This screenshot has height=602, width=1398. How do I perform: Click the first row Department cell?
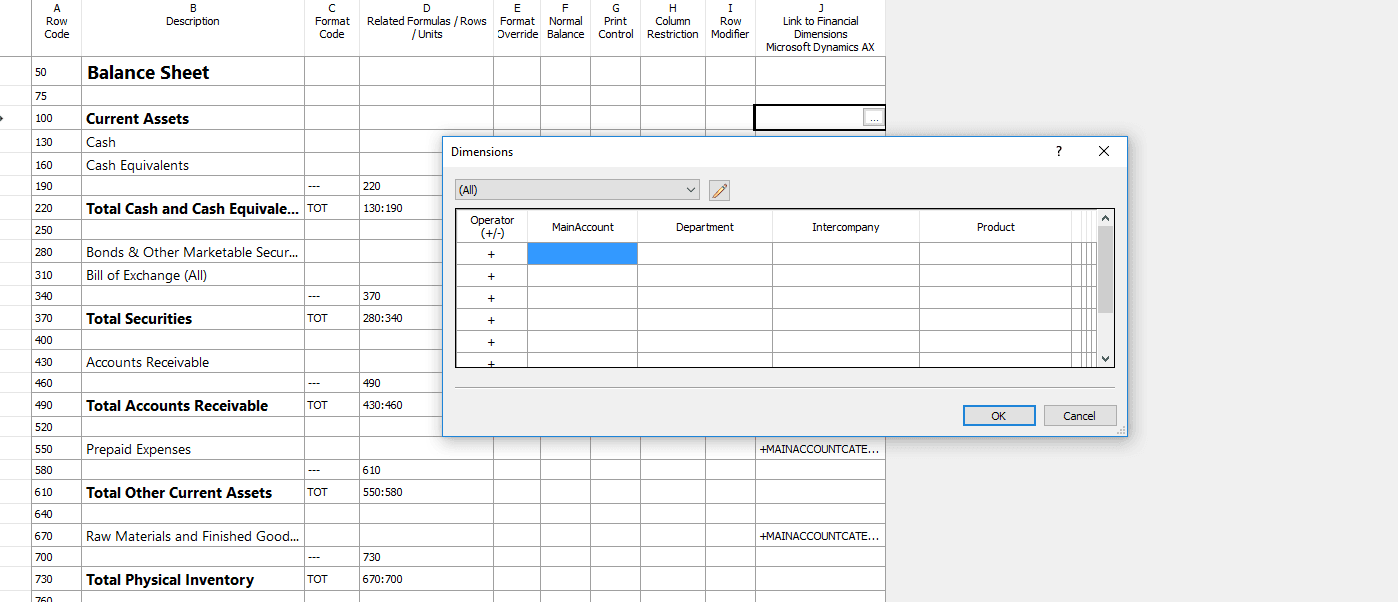(704, 254)
